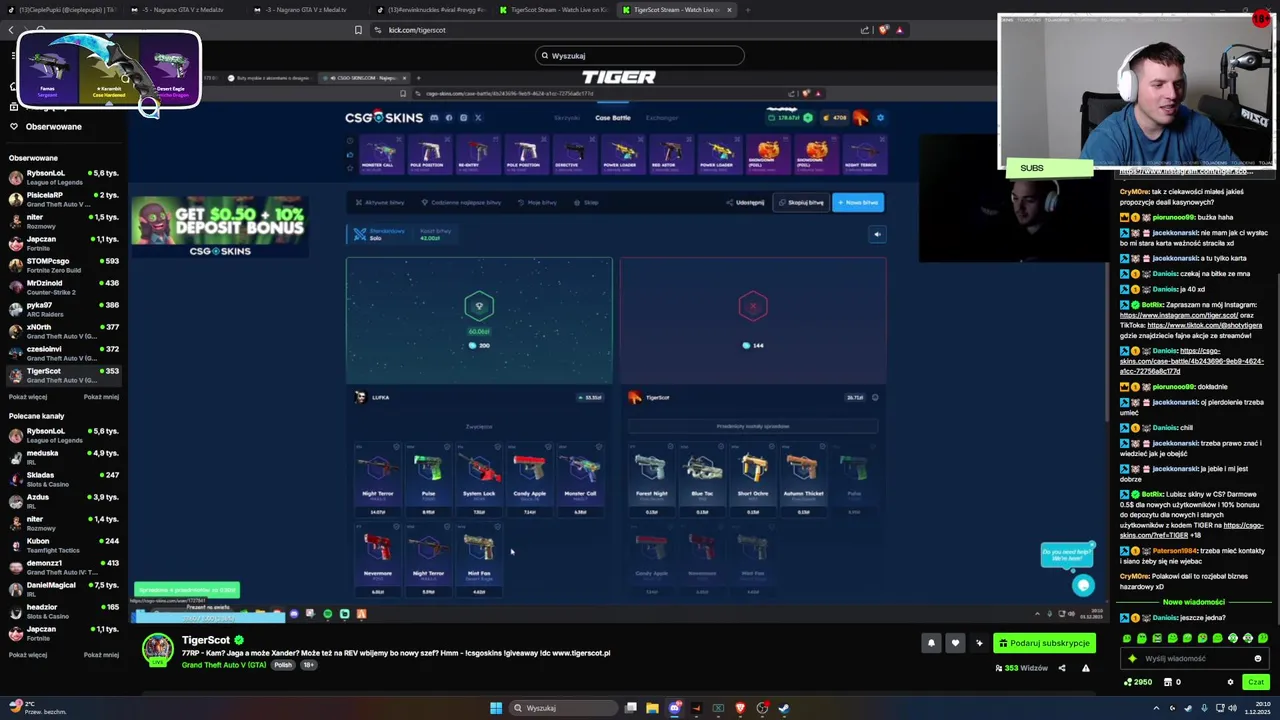1280x720 pixels.
Task: Expand followed channels with Pokaż więcej
Action: [x=28, y=397]
